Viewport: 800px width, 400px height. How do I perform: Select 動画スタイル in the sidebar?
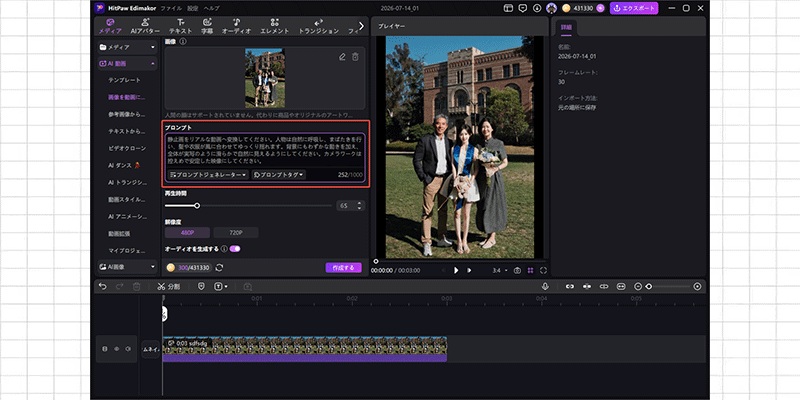(127, 199)
